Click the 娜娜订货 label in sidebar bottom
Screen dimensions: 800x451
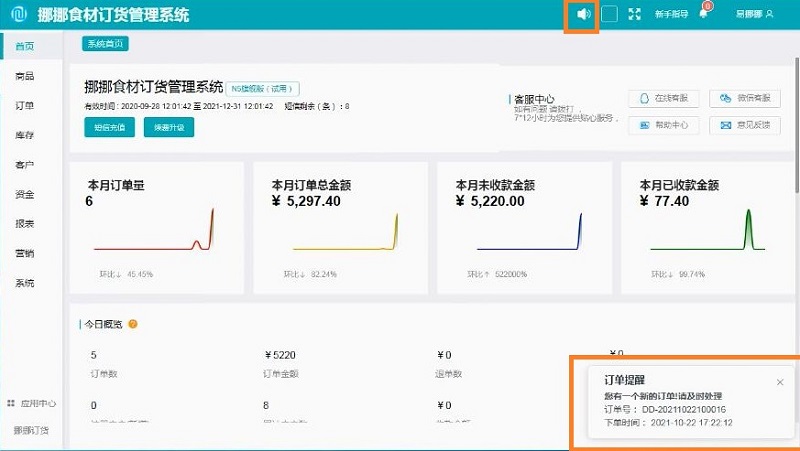[x=31, y=431]
